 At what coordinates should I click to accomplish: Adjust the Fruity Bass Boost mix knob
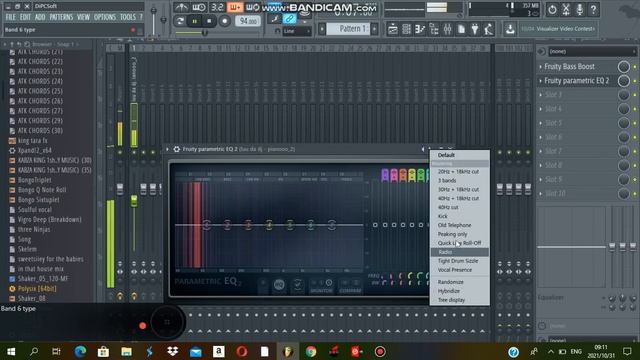tap(623, 67)
